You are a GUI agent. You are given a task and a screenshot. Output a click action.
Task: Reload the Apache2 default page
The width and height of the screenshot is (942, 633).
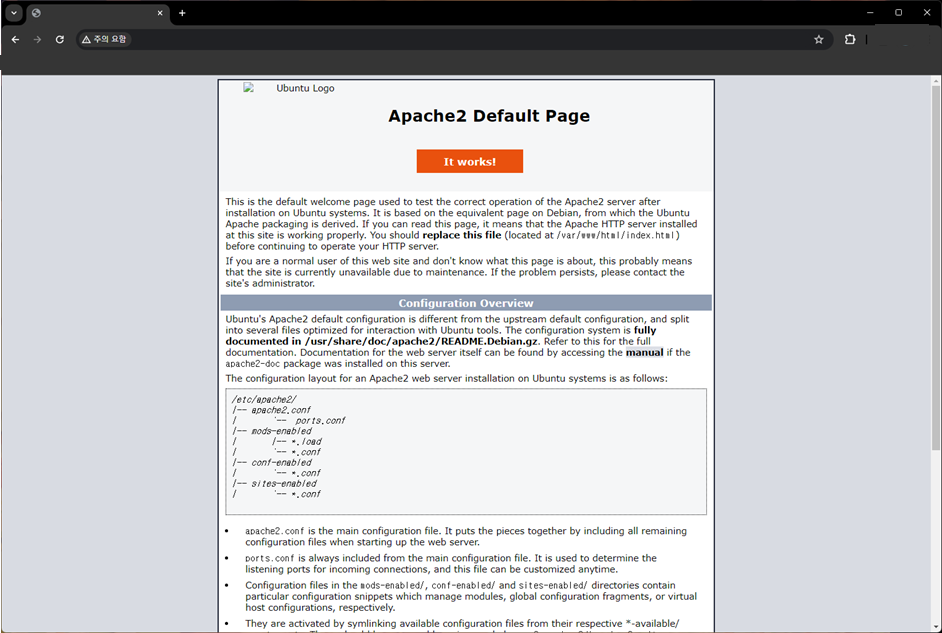59,40
